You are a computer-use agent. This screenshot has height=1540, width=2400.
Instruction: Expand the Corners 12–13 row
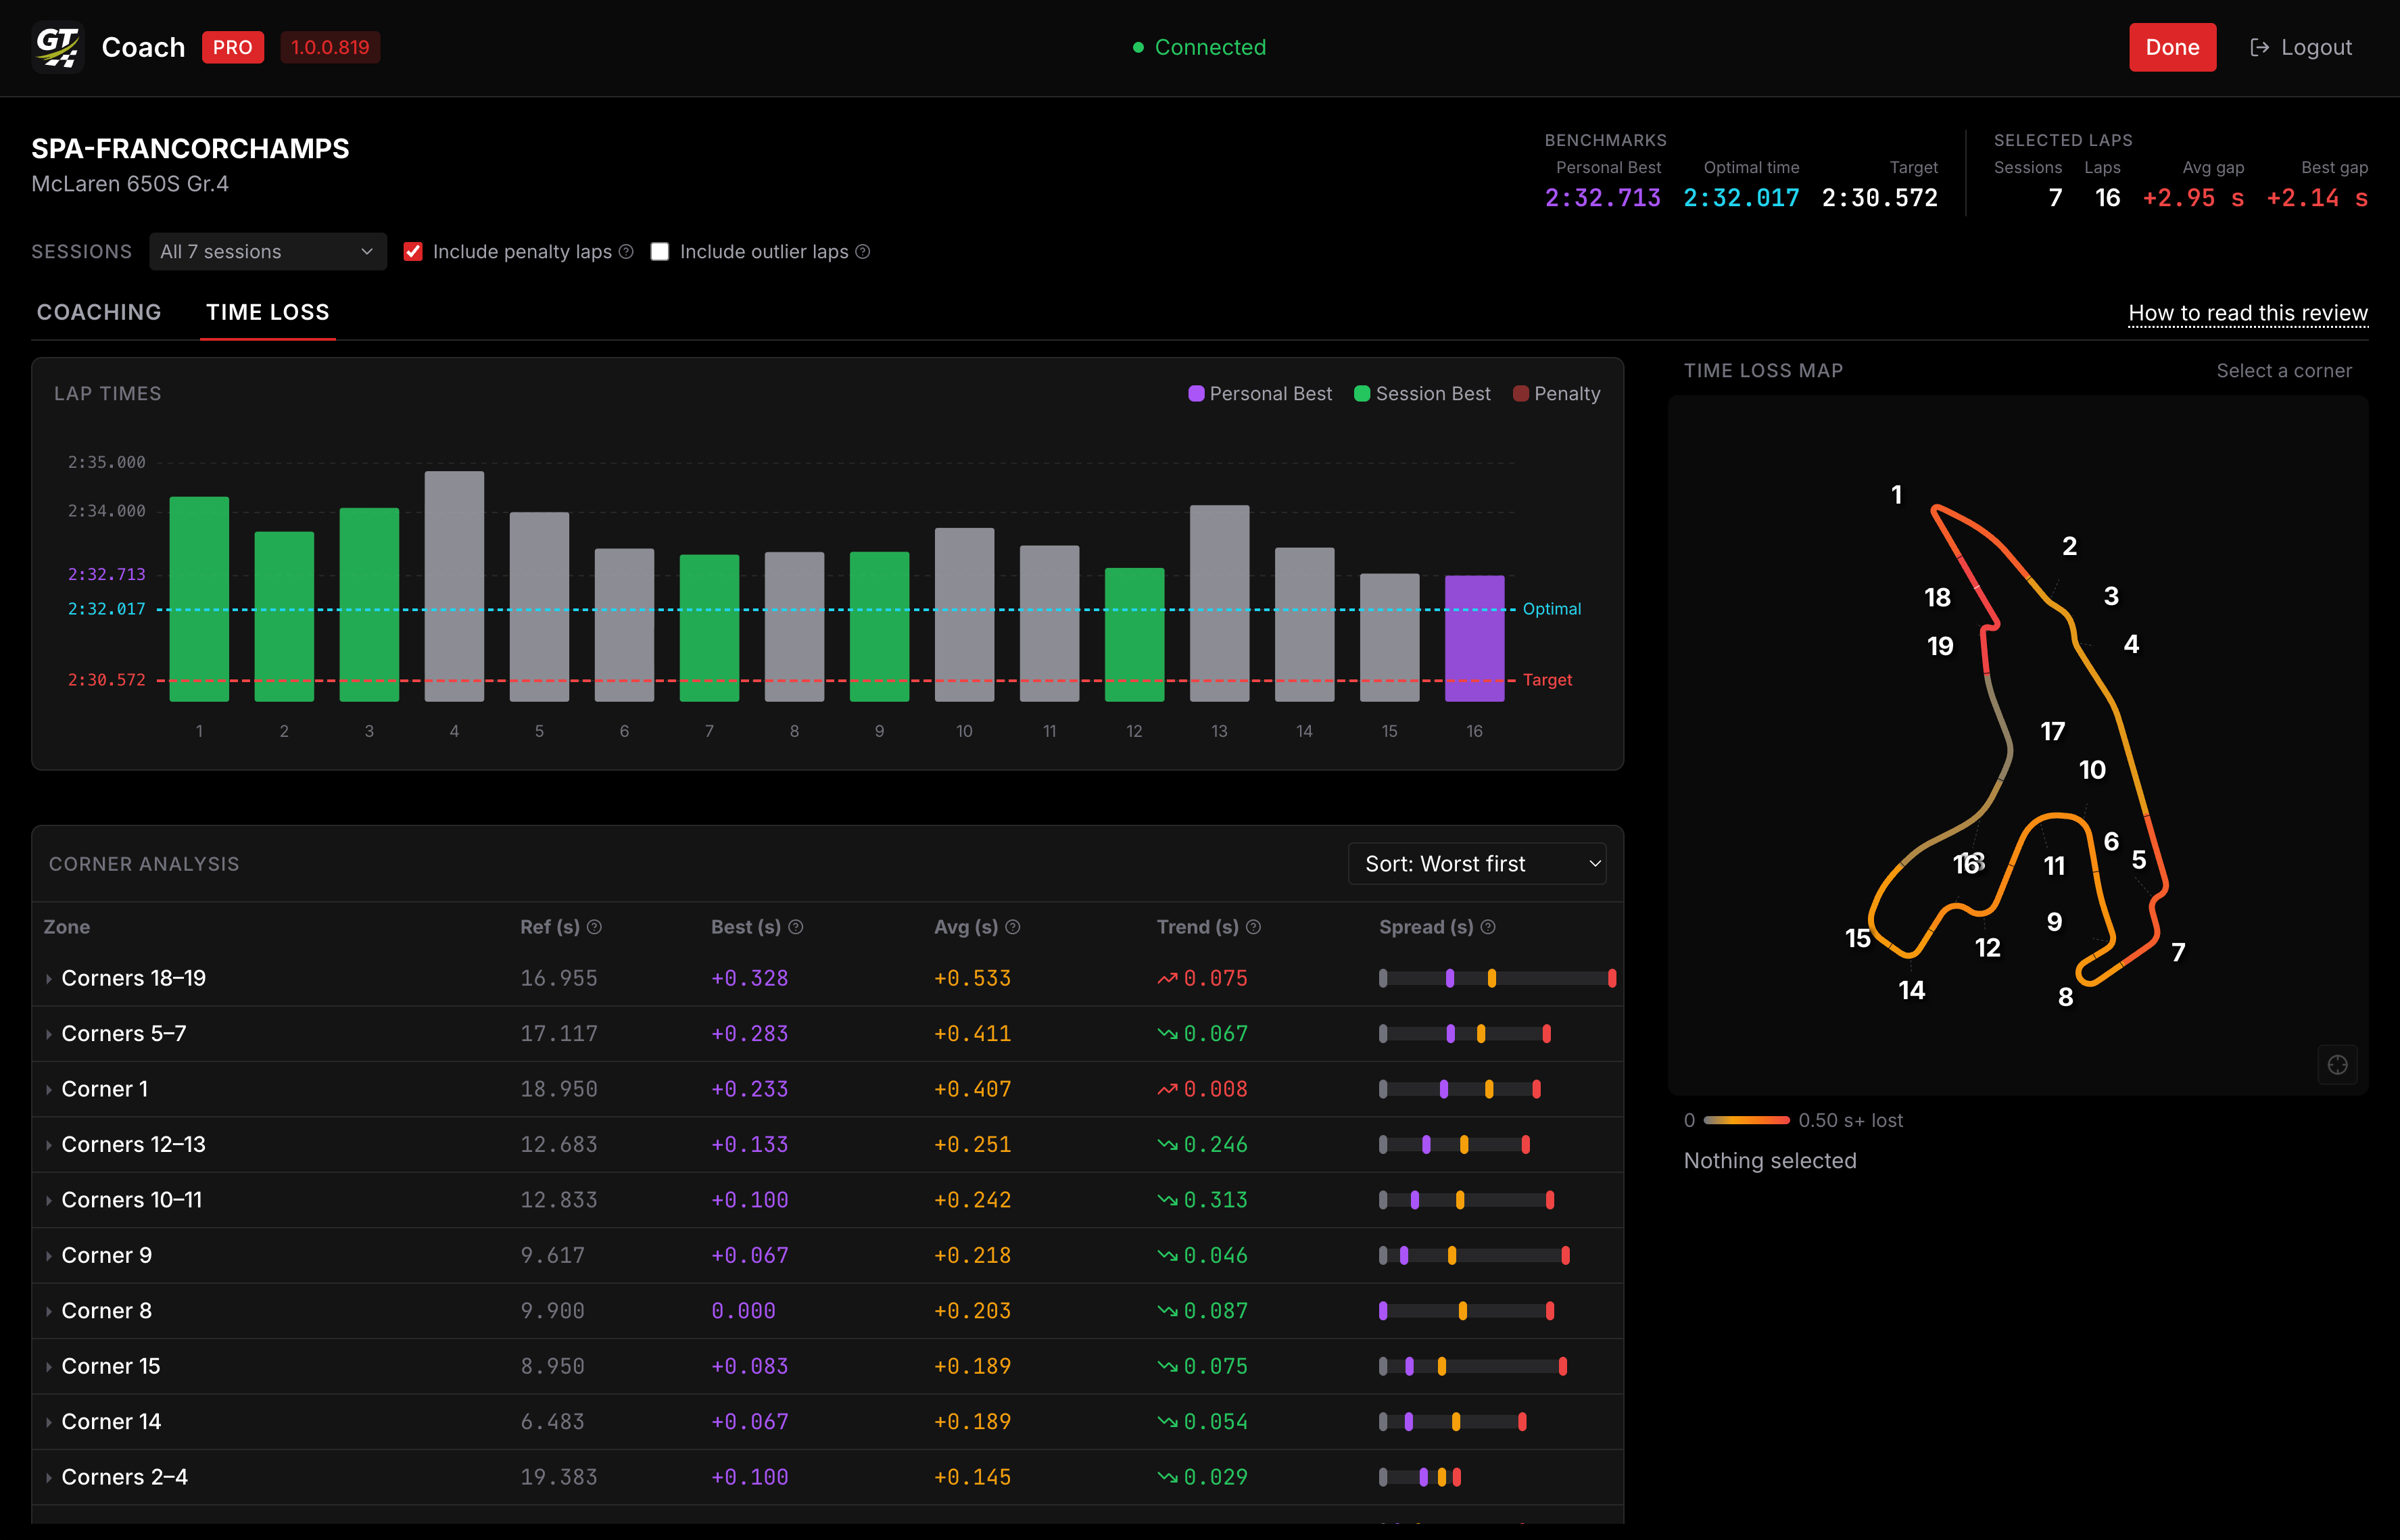click(x=48, y=1145)
